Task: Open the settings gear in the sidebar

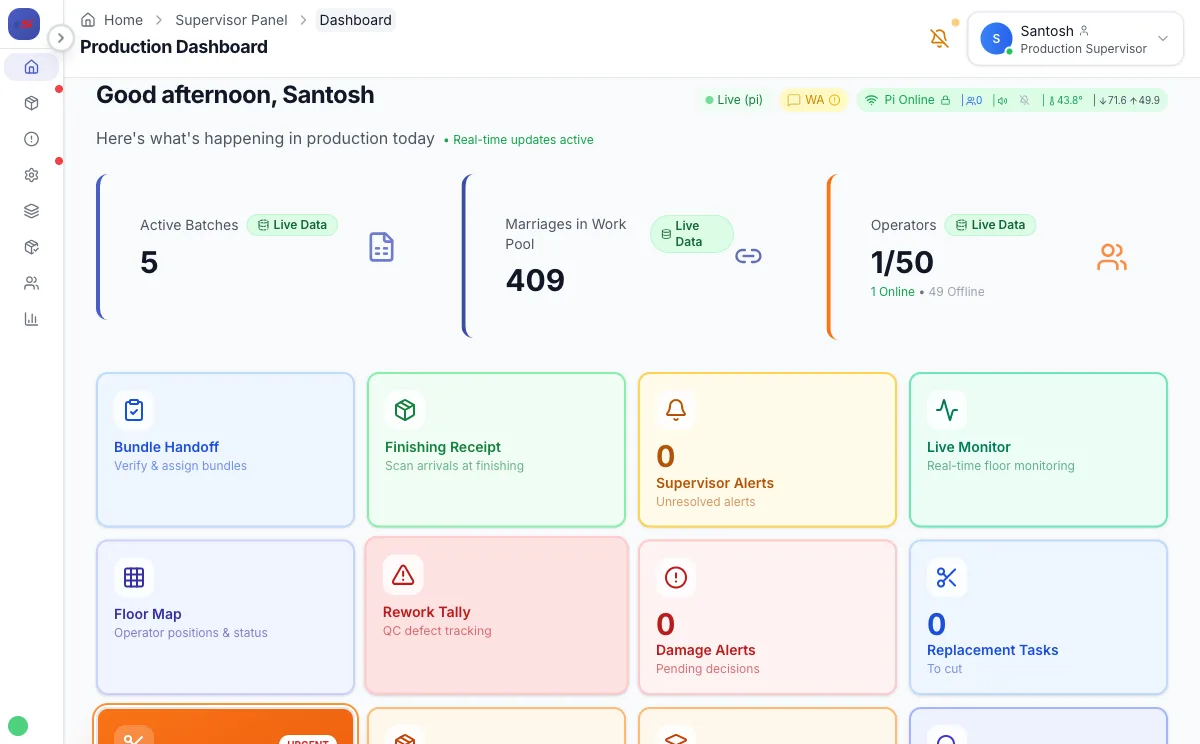Action: [x=31, y=174]
